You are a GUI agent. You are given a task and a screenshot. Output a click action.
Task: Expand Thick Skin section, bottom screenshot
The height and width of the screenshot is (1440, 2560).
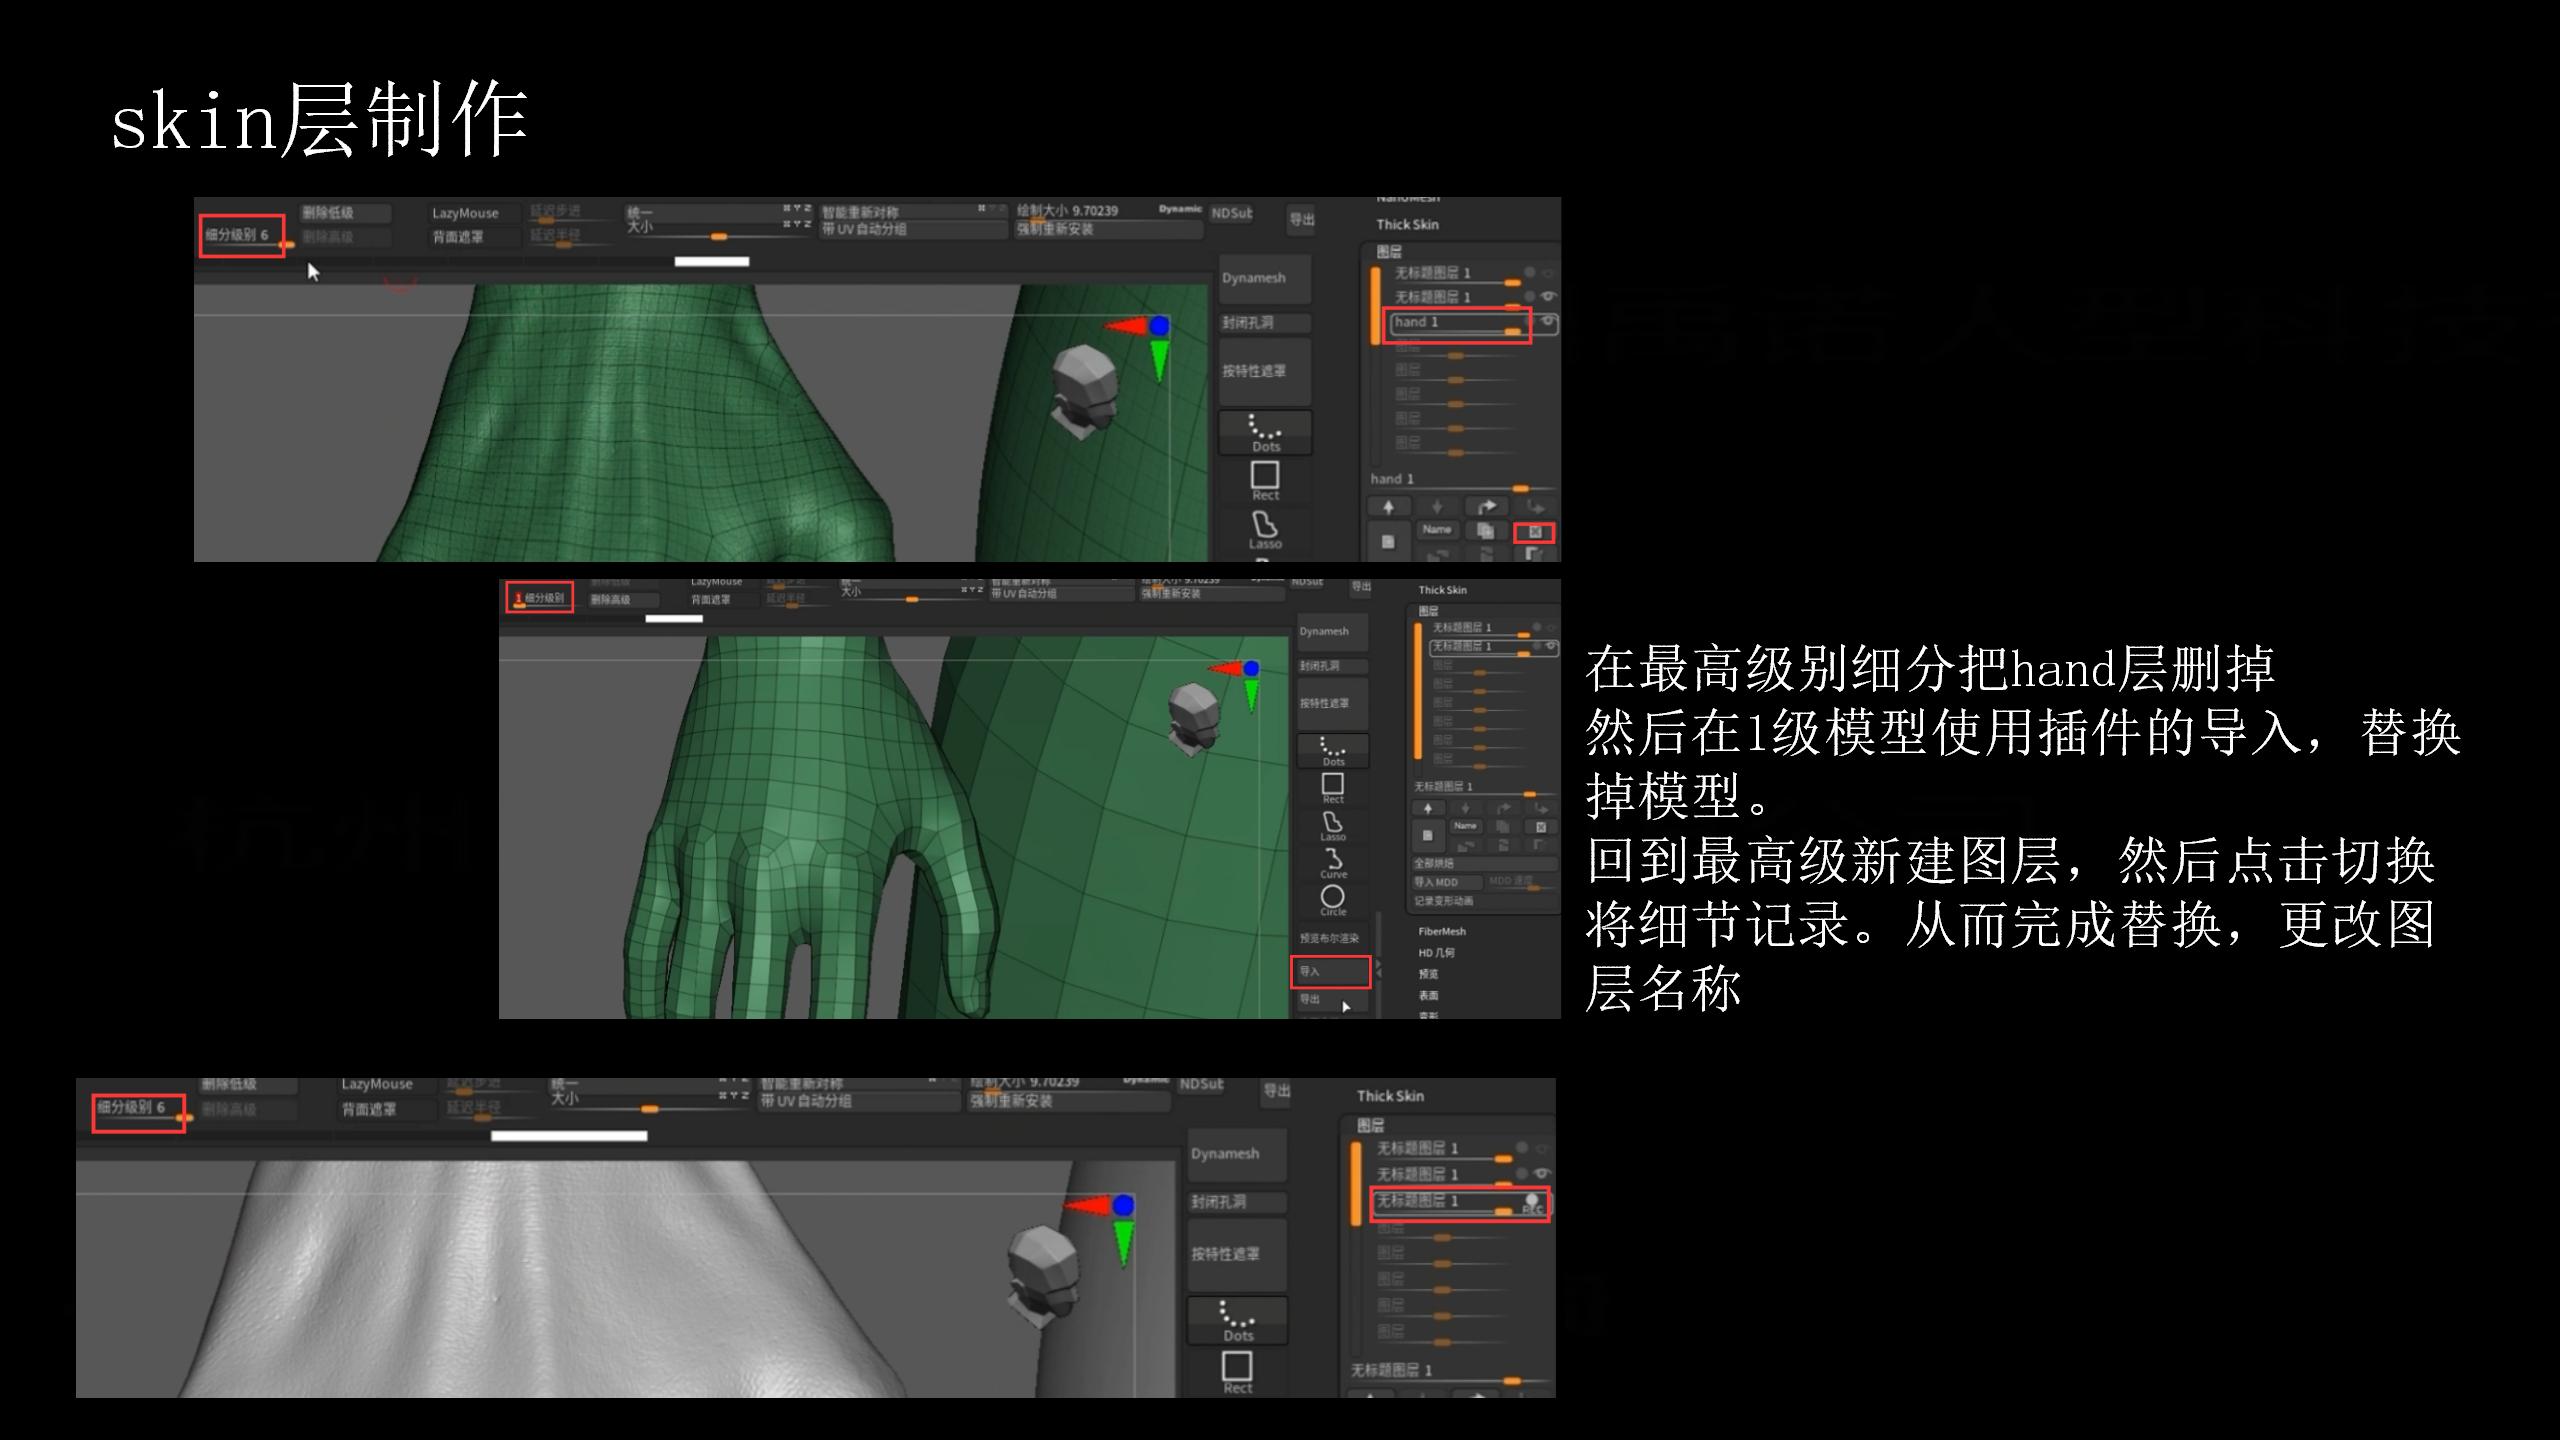point(1390,1096)
